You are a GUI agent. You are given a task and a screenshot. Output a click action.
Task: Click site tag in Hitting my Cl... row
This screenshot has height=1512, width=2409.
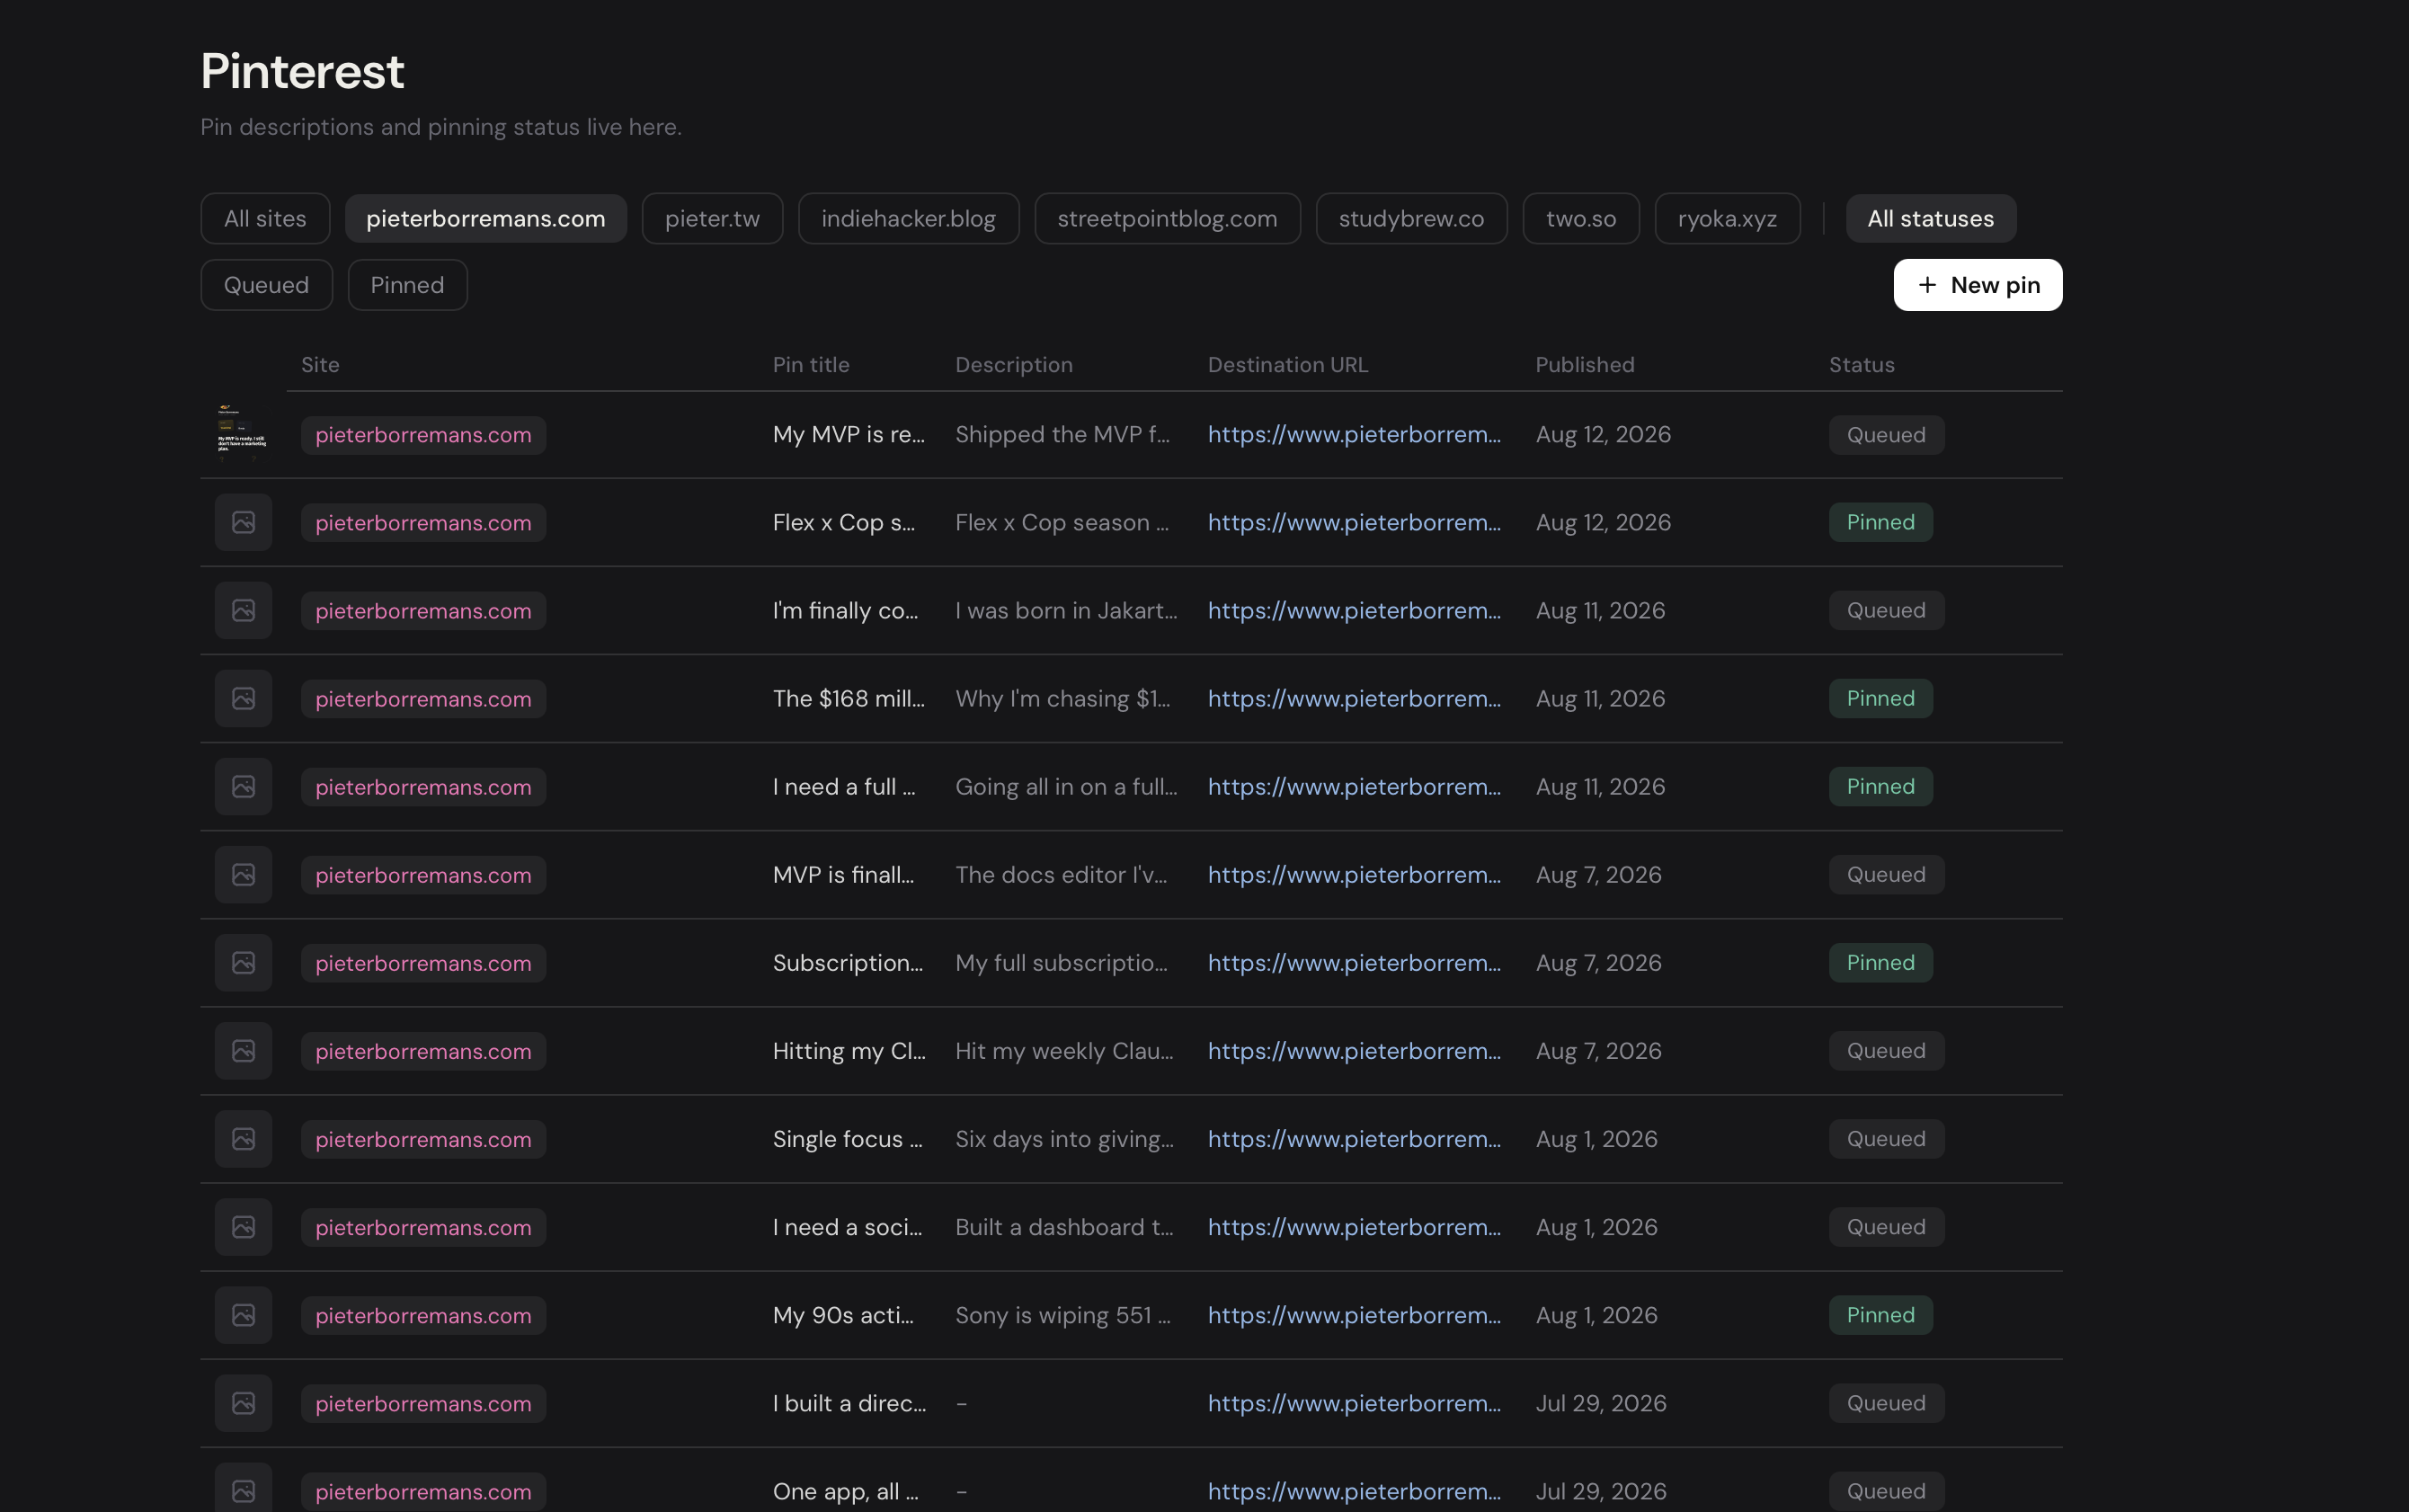tap(423, 1051)
